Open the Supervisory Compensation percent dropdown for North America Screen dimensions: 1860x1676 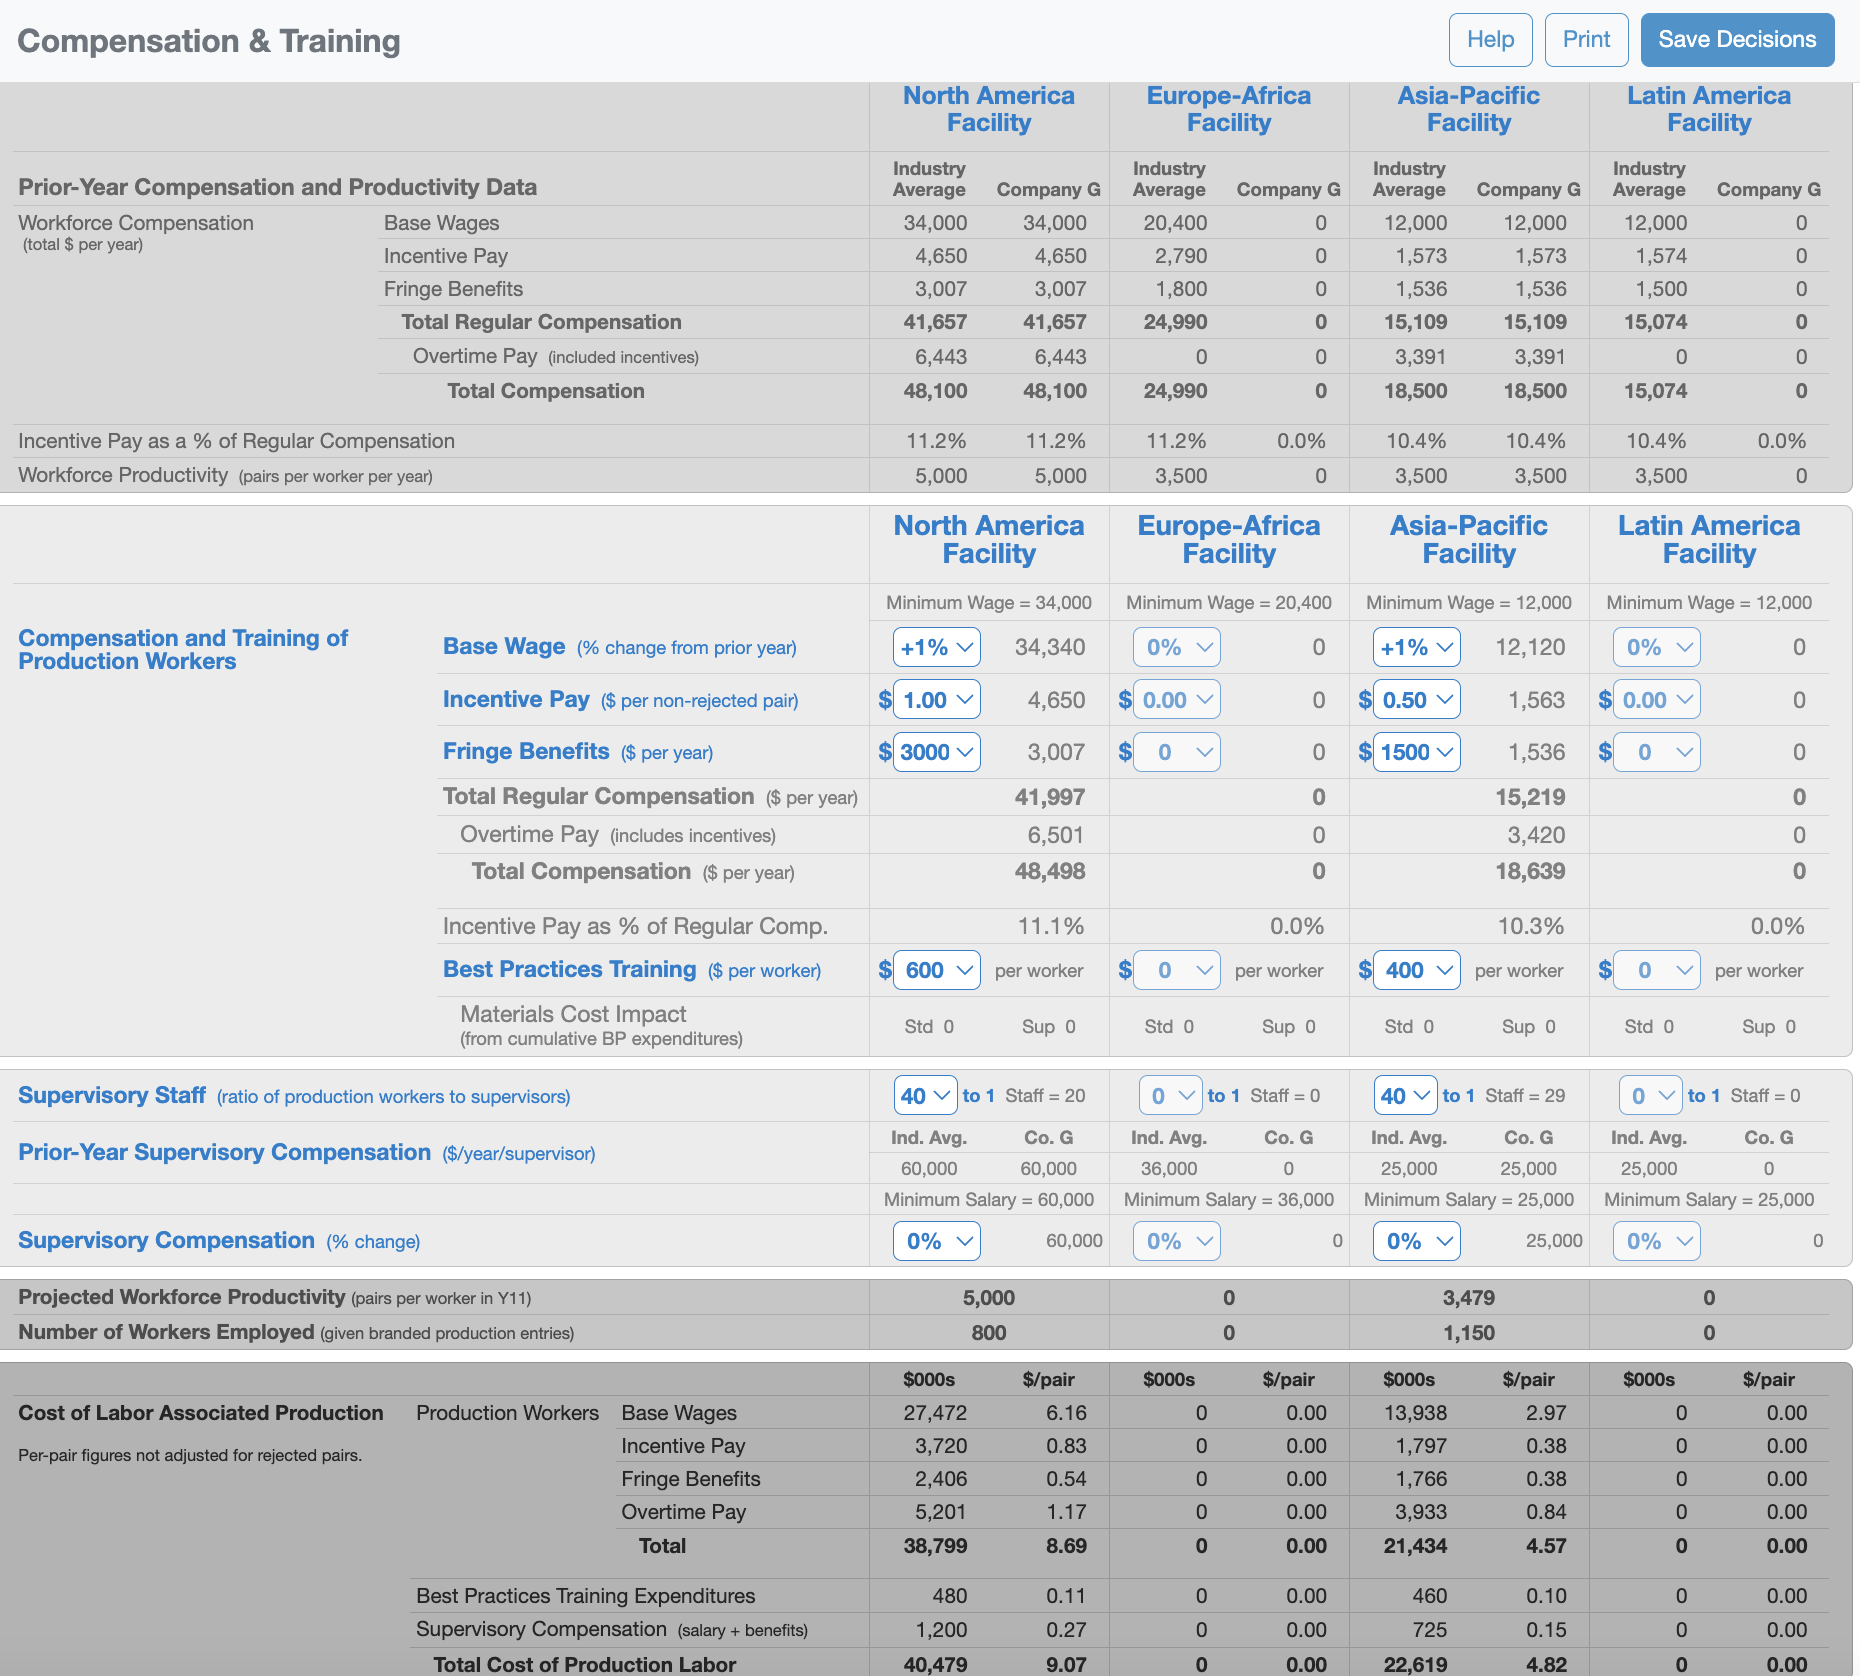[x=934, y=1240]
